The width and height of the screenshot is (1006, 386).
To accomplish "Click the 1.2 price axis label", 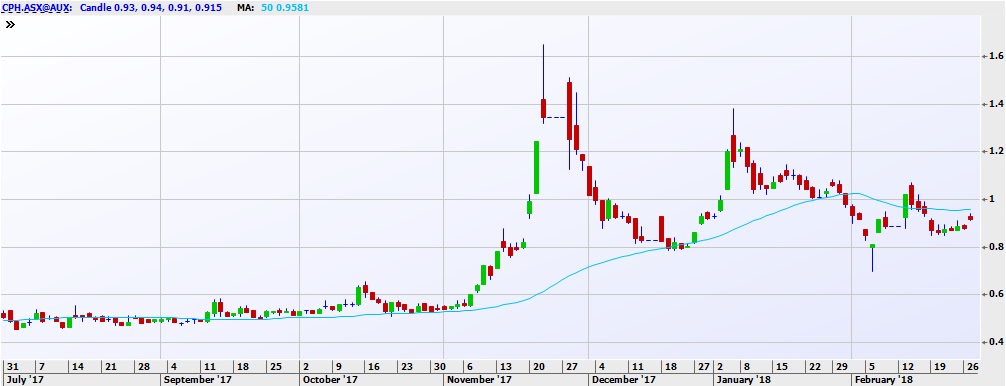I will coord(997,151).
